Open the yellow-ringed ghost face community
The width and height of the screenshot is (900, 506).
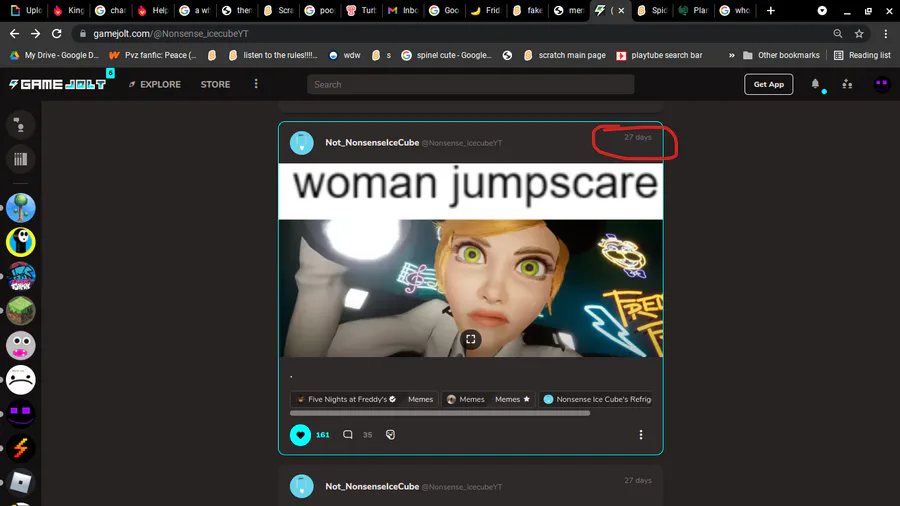coord(21,242)
